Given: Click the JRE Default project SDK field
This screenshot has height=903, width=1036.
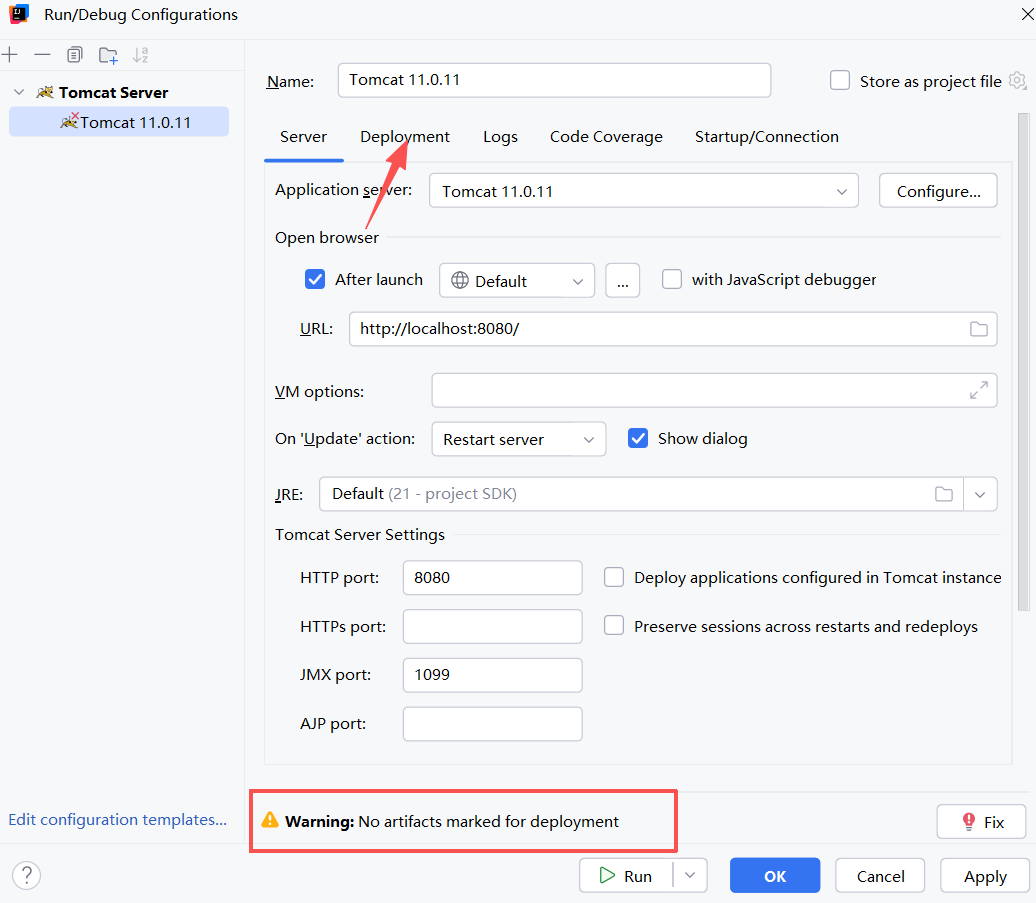Looking at the screenshot, I should (641, 494).
